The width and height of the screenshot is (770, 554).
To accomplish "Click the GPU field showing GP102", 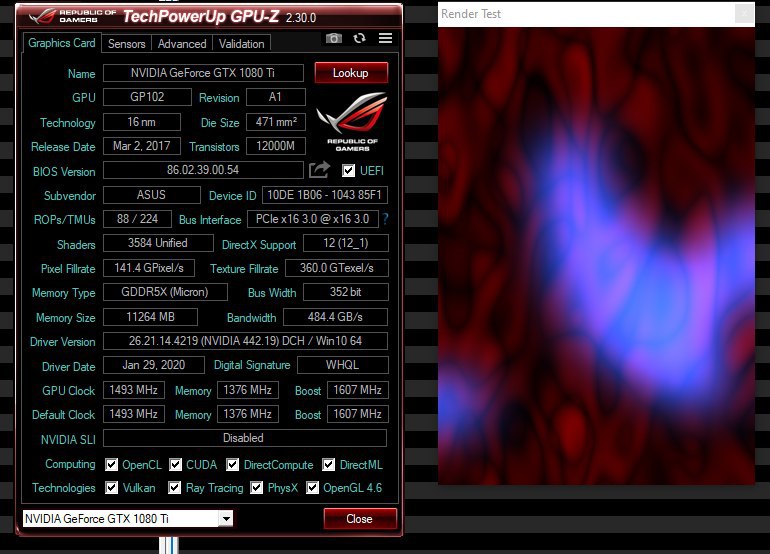I will [x=147, y=97].
